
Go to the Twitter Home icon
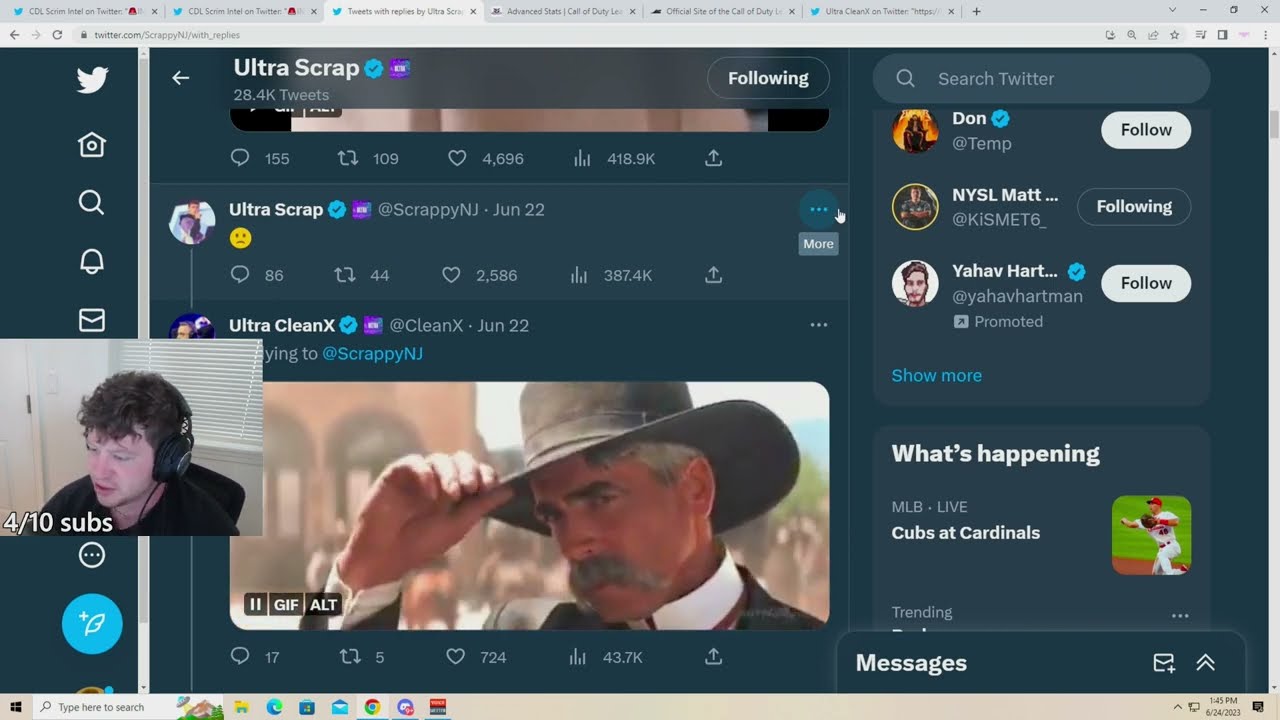92,145
